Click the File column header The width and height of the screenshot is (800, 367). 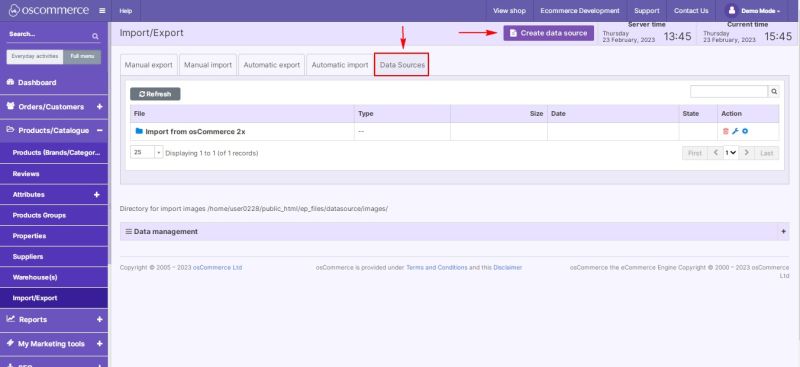(x=242, y=114)
